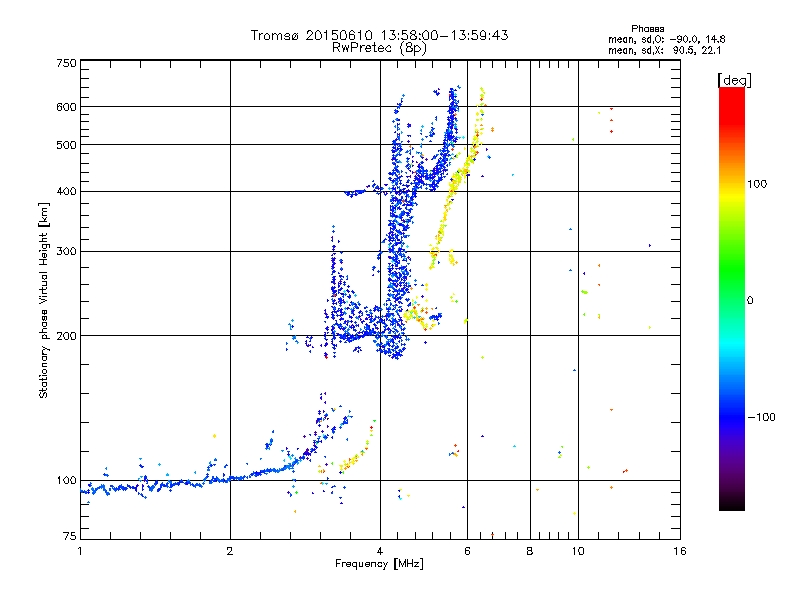Click x-axis tick label '4'
Viewport: 800px width, 600px height.
380,551
